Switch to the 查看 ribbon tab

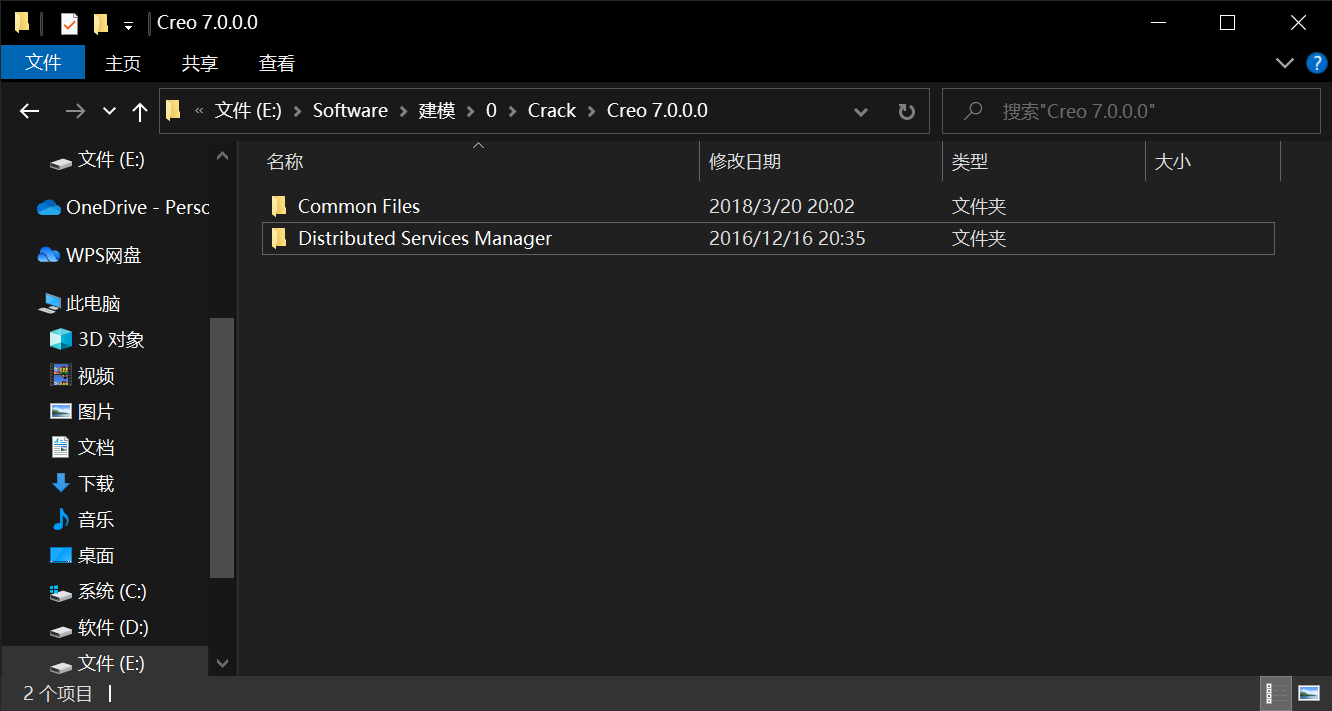(x=277, y=63)
